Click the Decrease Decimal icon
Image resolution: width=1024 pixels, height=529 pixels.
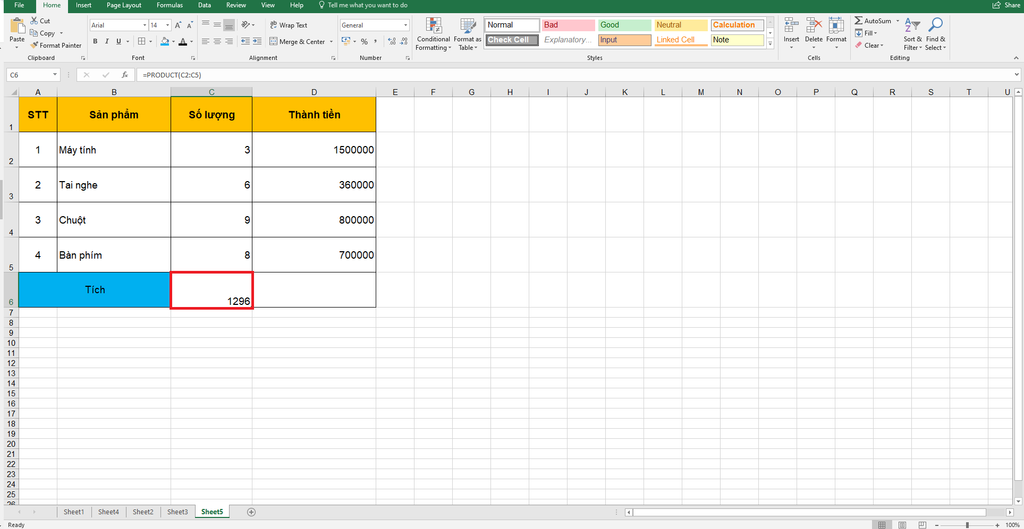pyautogui.click(x=404, y=41)
